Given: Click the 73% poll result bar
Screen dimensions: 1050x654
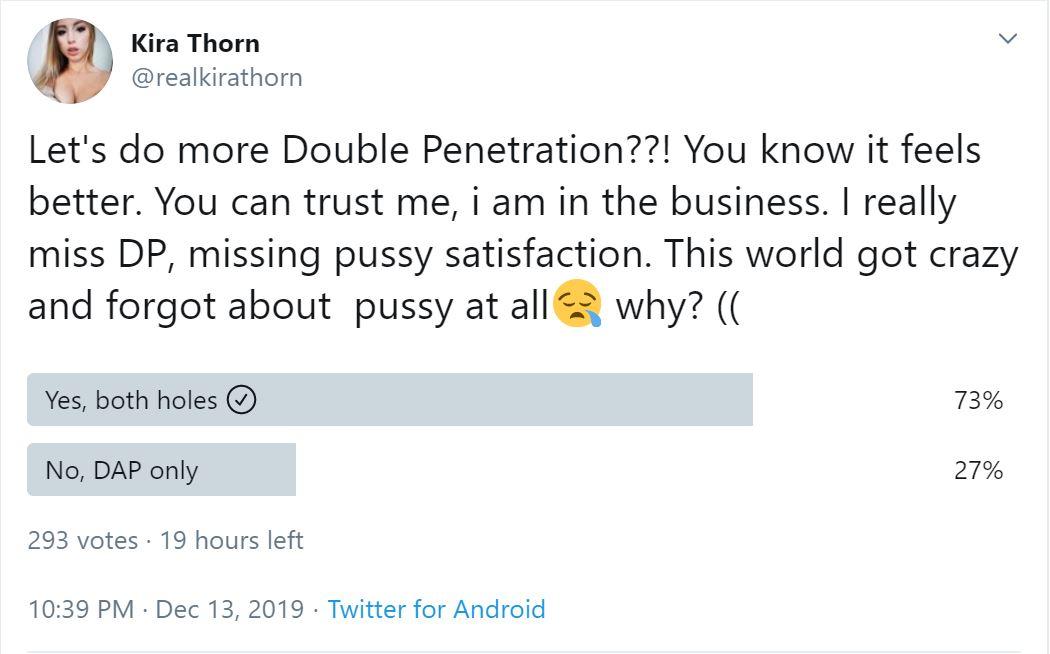Looking at the screenshot, I should click(x=500, y=400).
